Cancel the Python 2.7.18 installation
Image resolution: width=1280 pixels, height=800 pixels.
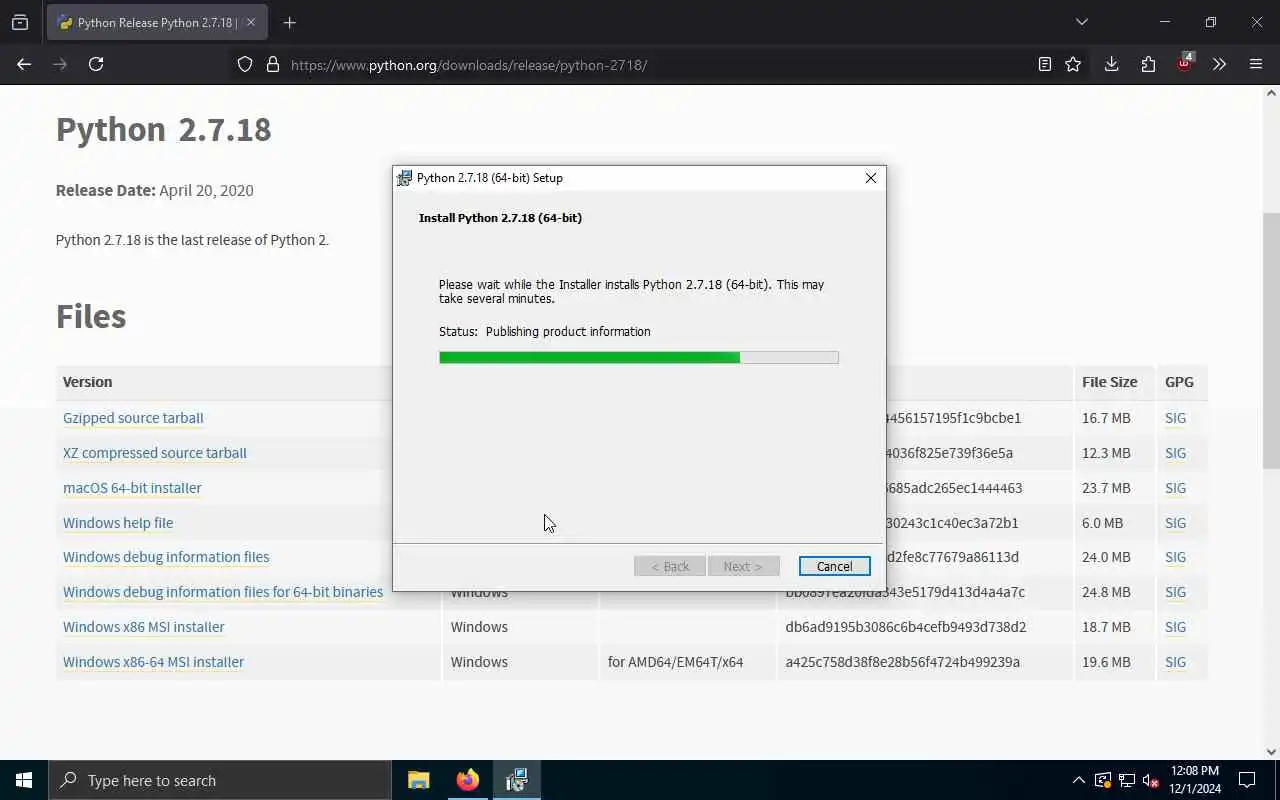pos(834,566)
